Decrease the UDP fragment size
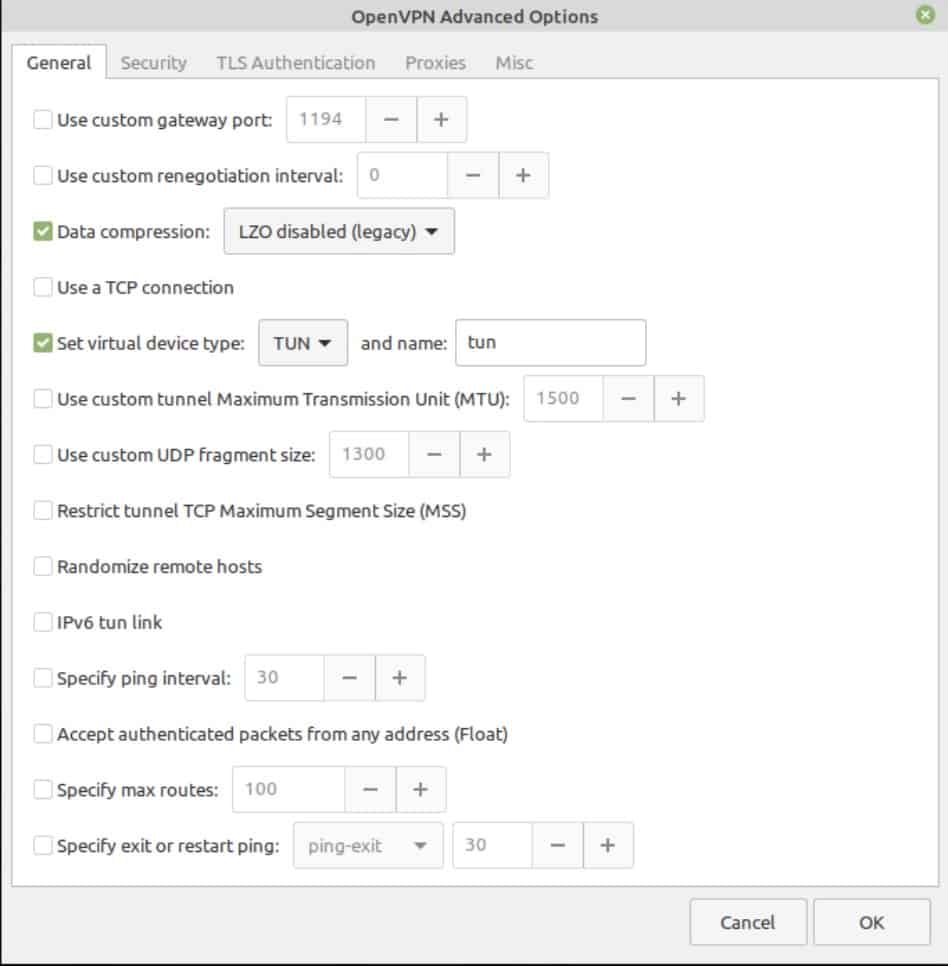948x966 pixels. 434,455
